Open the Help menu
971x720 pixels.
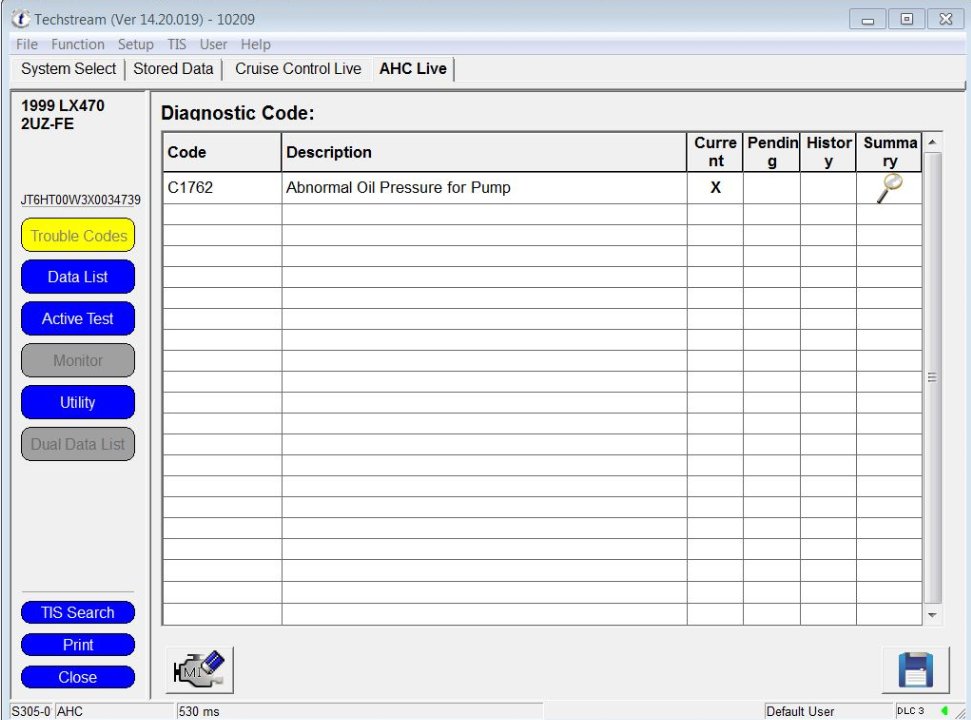[x=255, y=45]
